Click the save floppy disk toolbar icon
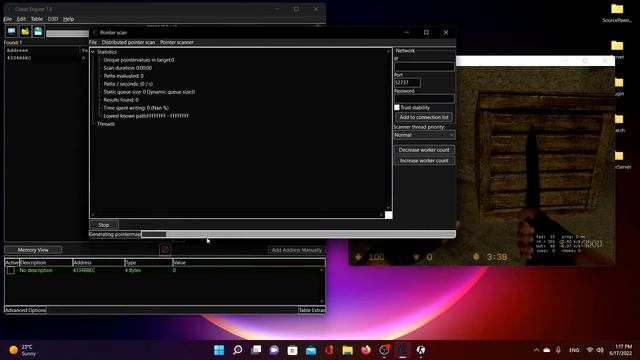The height and width of the screenshot is (360, 640). (38, 31)
